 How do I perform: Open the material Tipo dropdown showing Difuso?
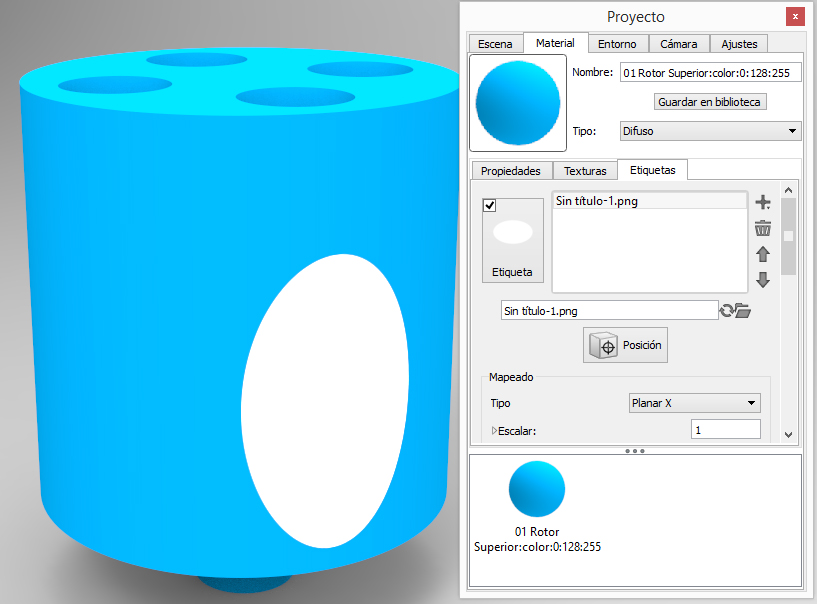click(x=709, y=131)
